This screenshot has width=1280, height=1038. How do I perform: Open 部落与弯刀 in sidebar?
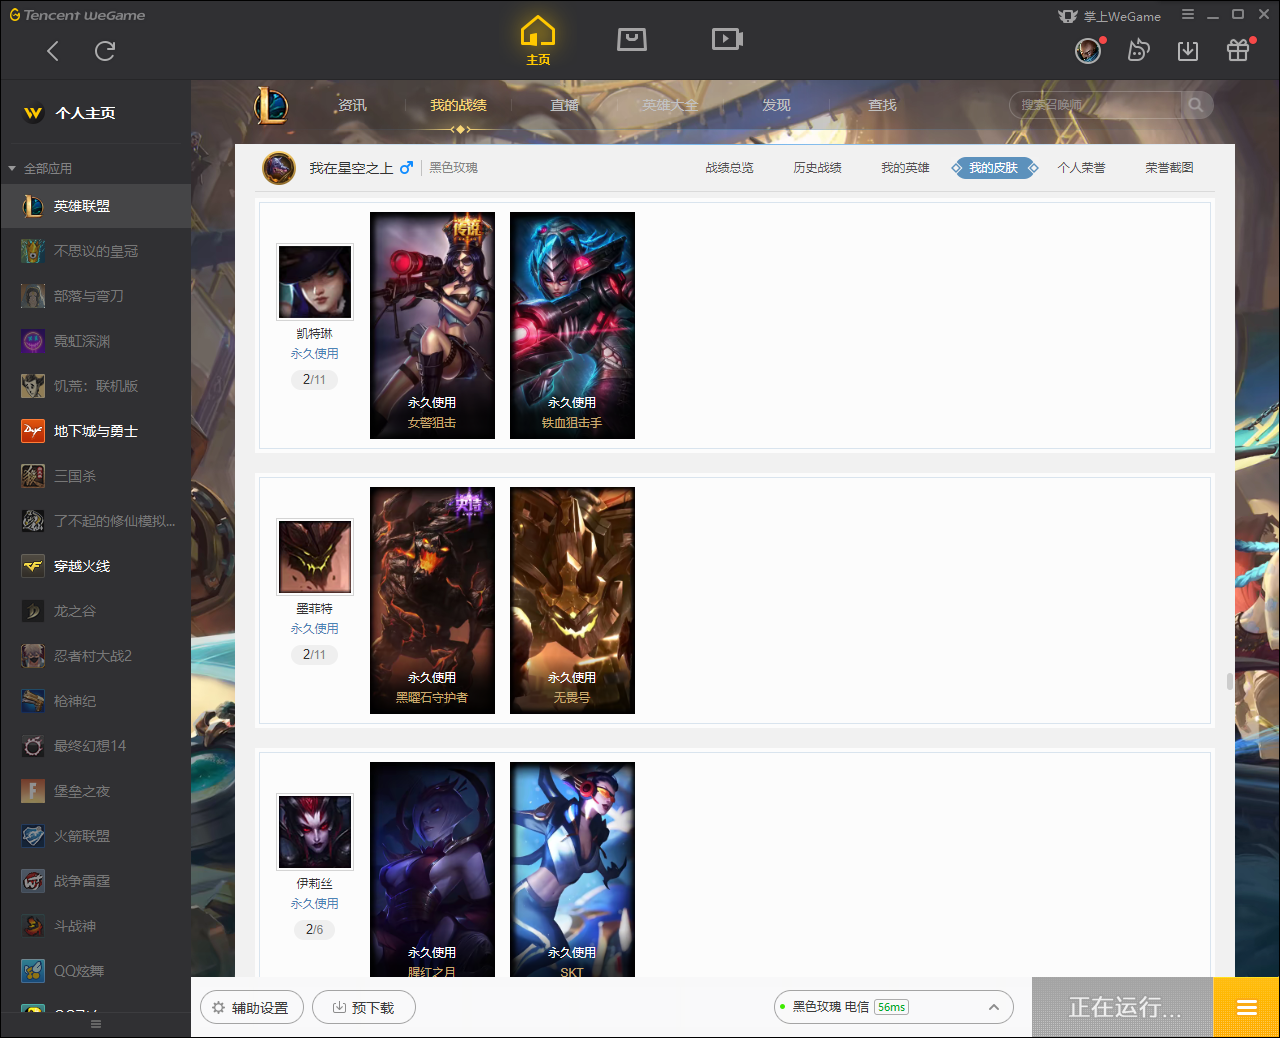tap(95, 296)
